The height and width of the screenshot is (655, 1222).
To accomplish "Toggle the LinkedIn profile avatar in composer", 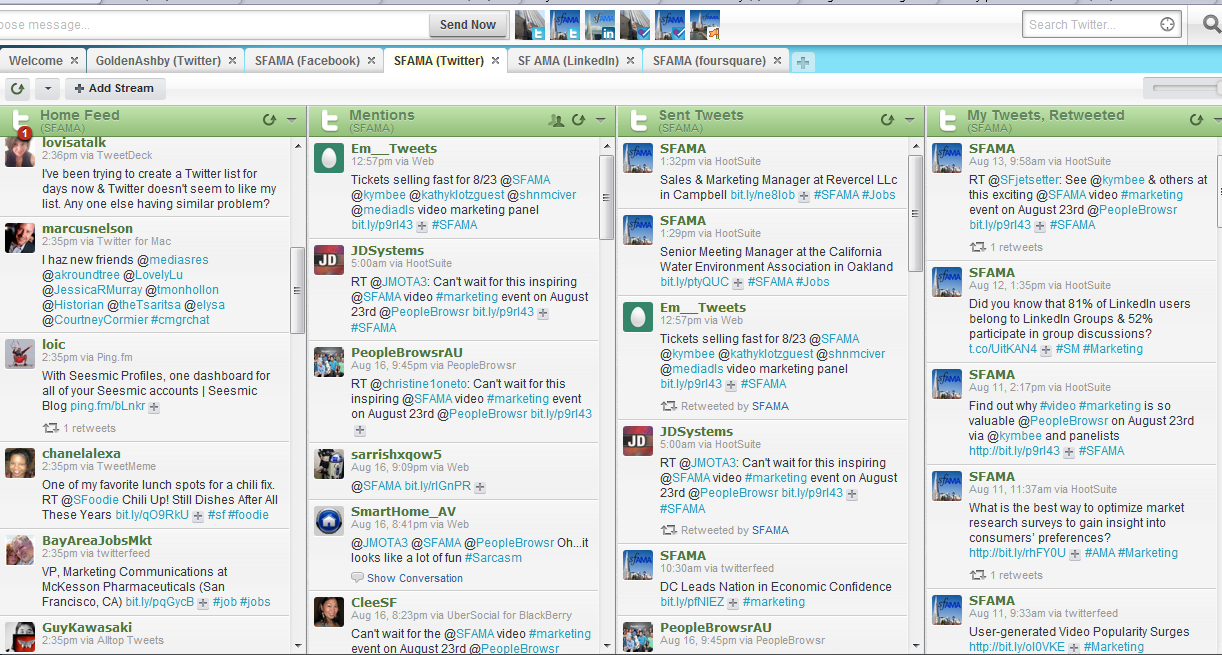I will click(600, 25).
